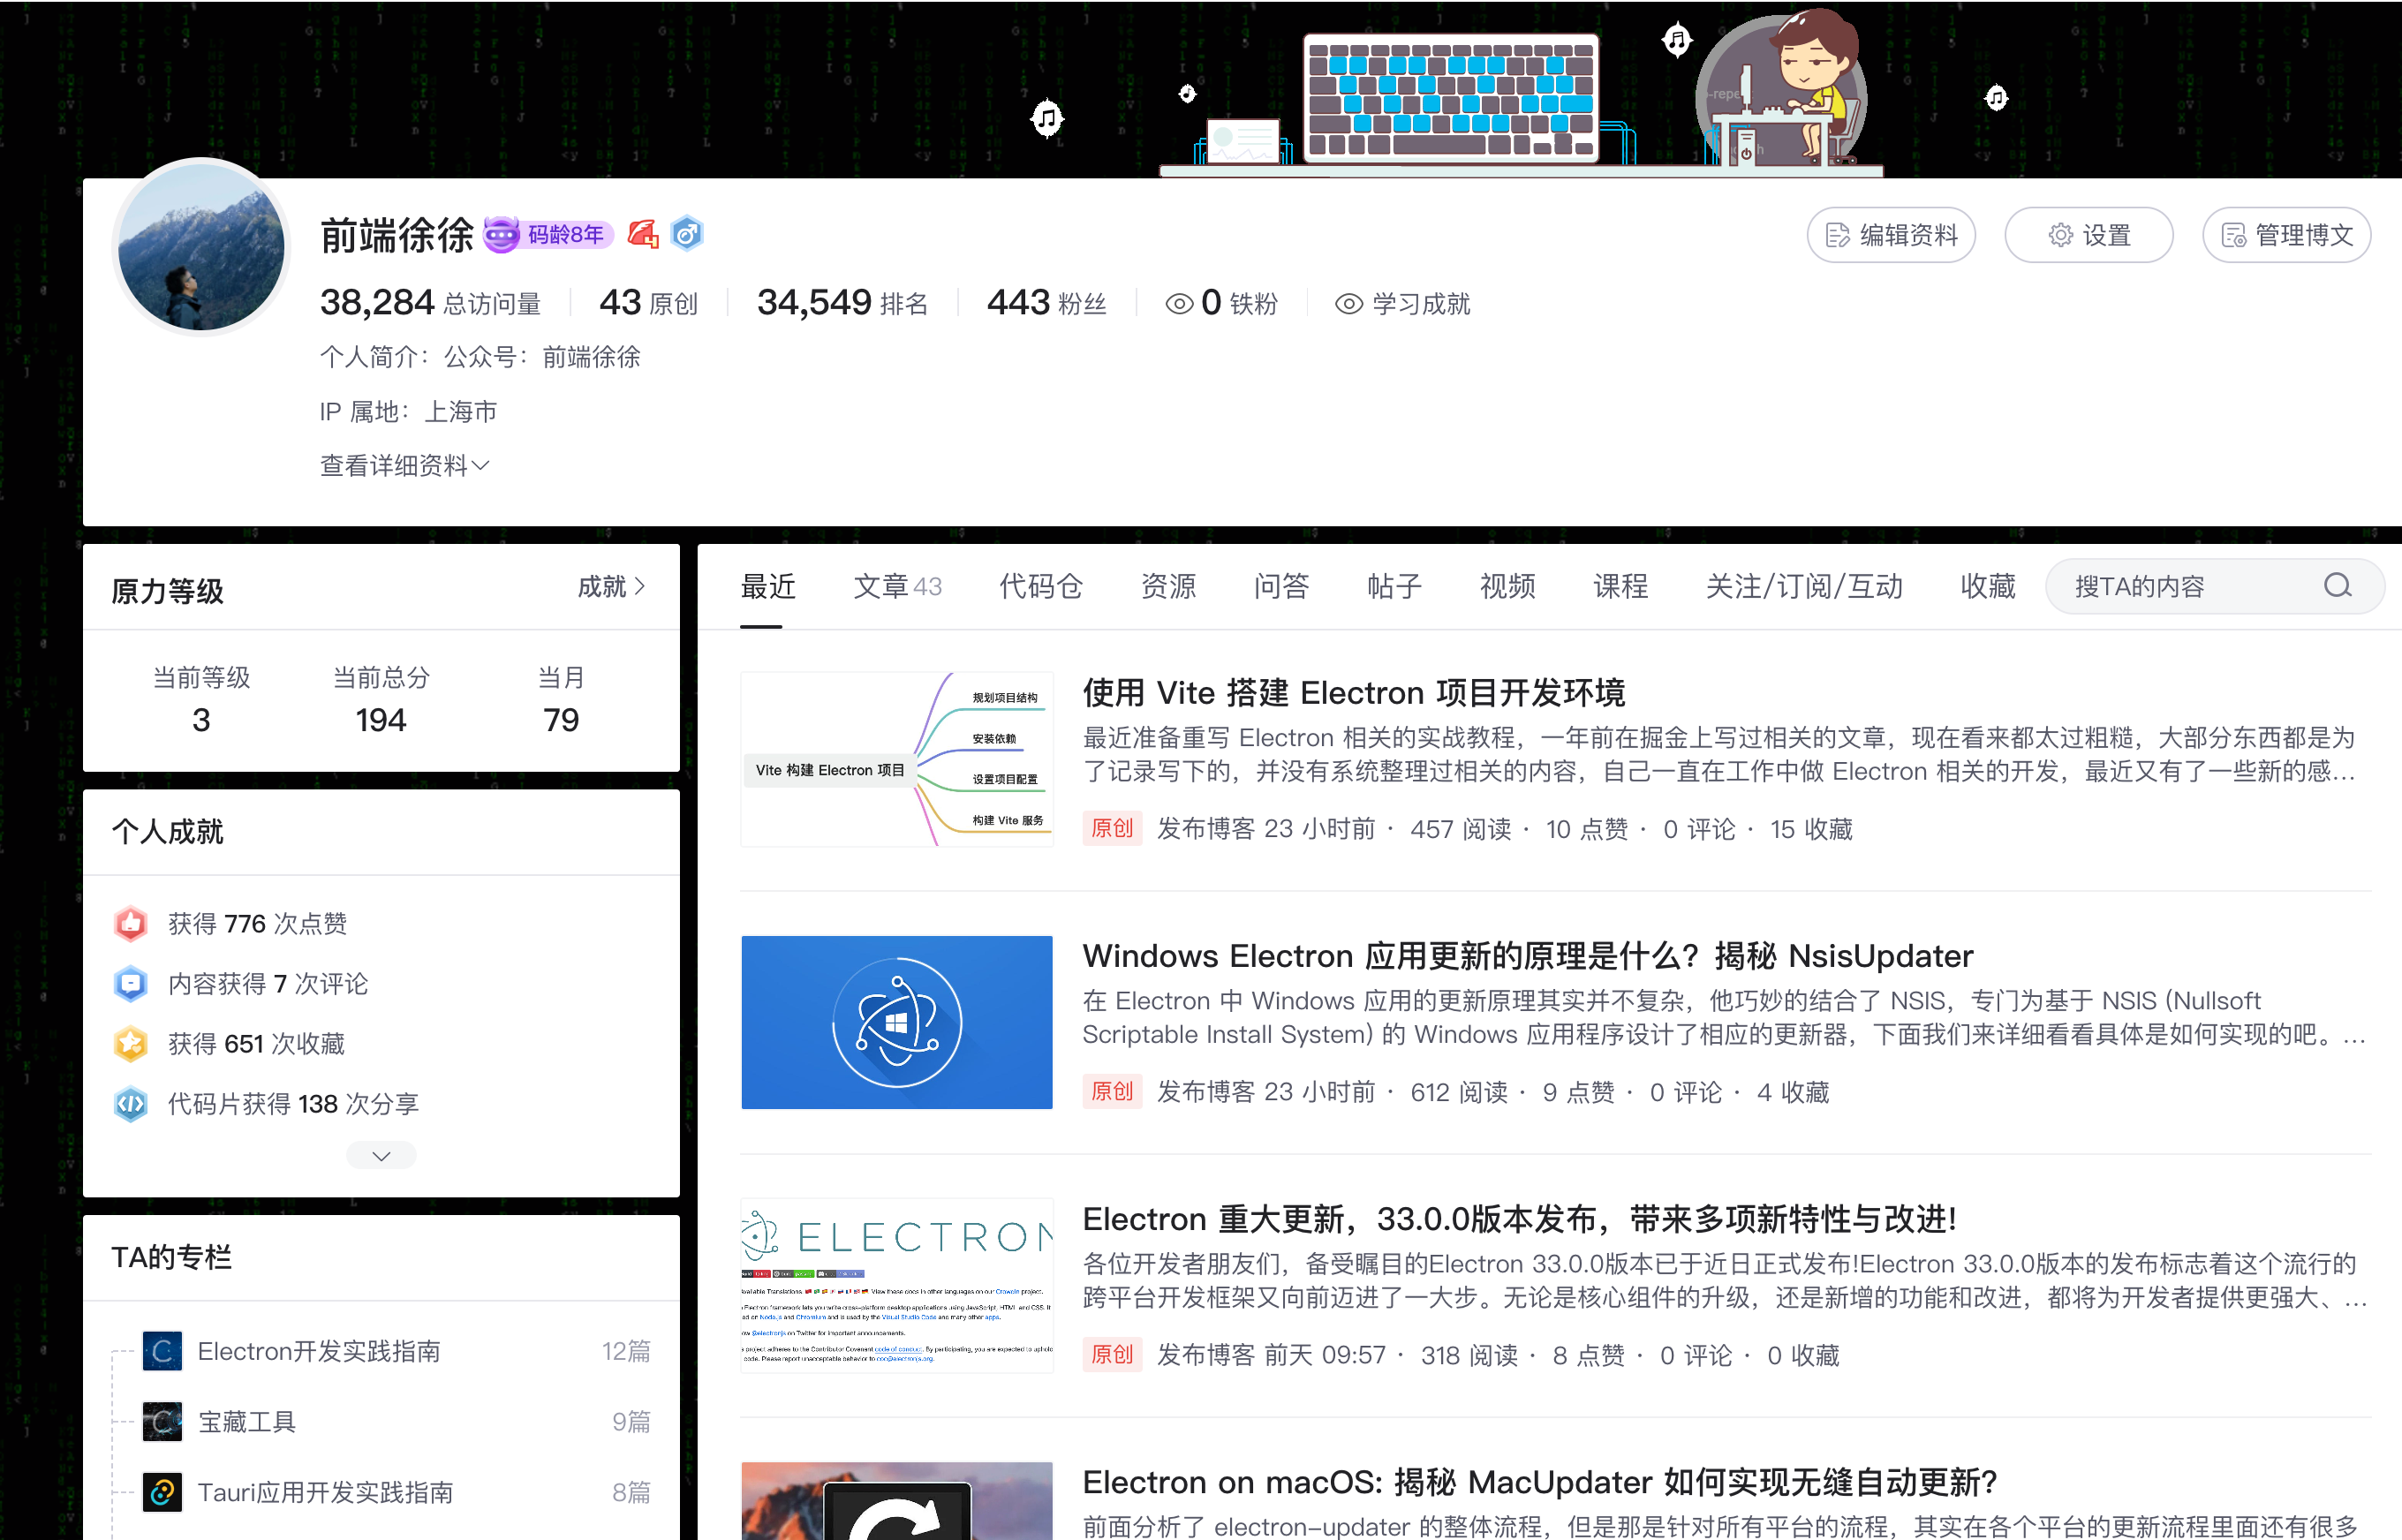Click the IP 属地：上海市 text
Image resolution: width=2402 pixels, height=1540 pixels.
tap(408, 412)
